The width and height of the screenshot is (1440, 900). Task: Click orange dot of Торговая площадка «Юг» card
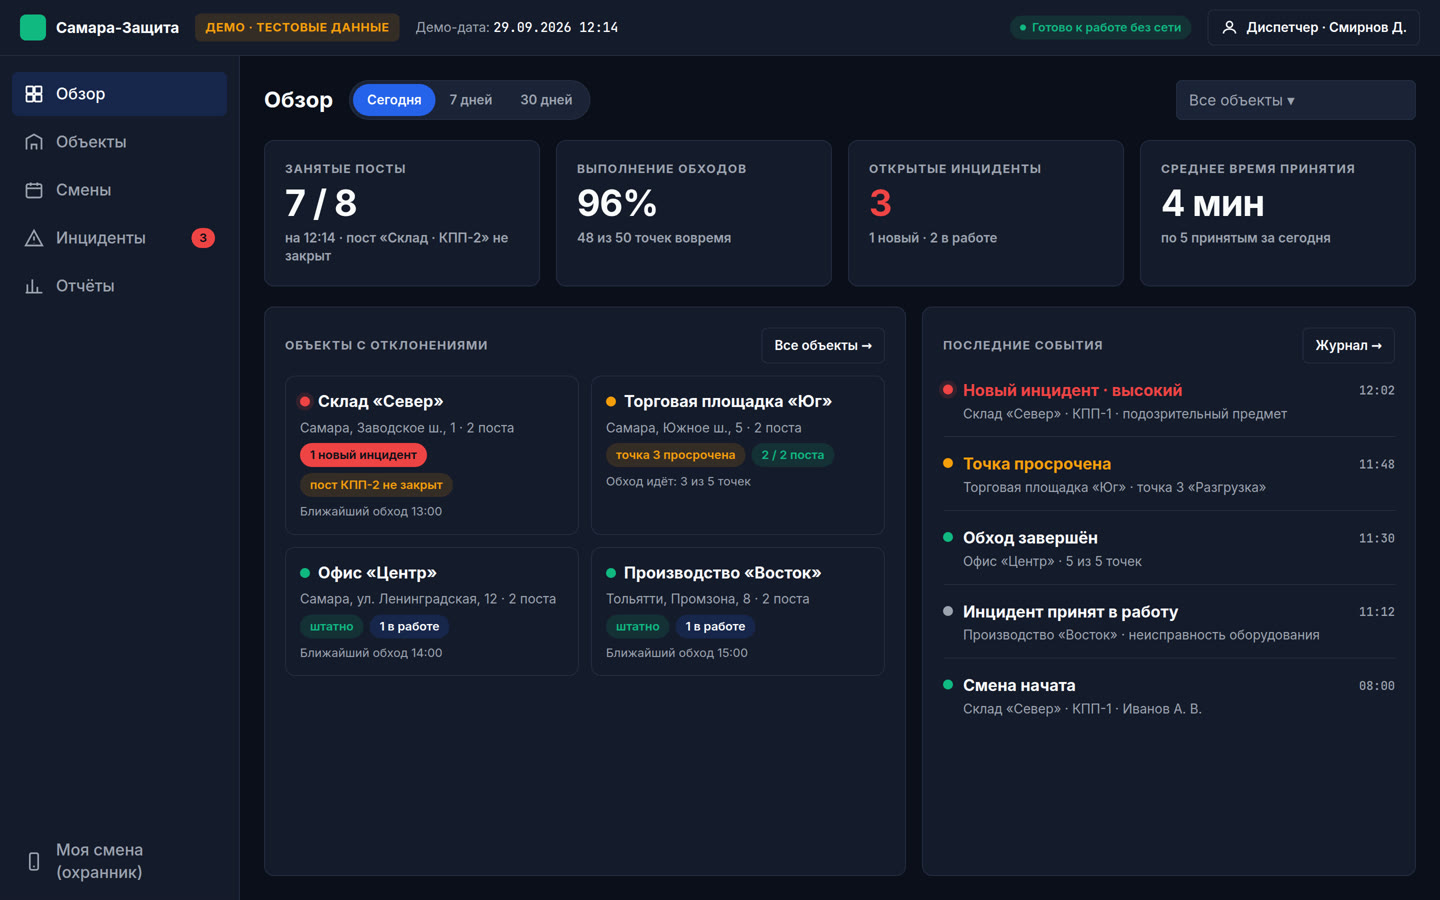click(x=611, y=402)
